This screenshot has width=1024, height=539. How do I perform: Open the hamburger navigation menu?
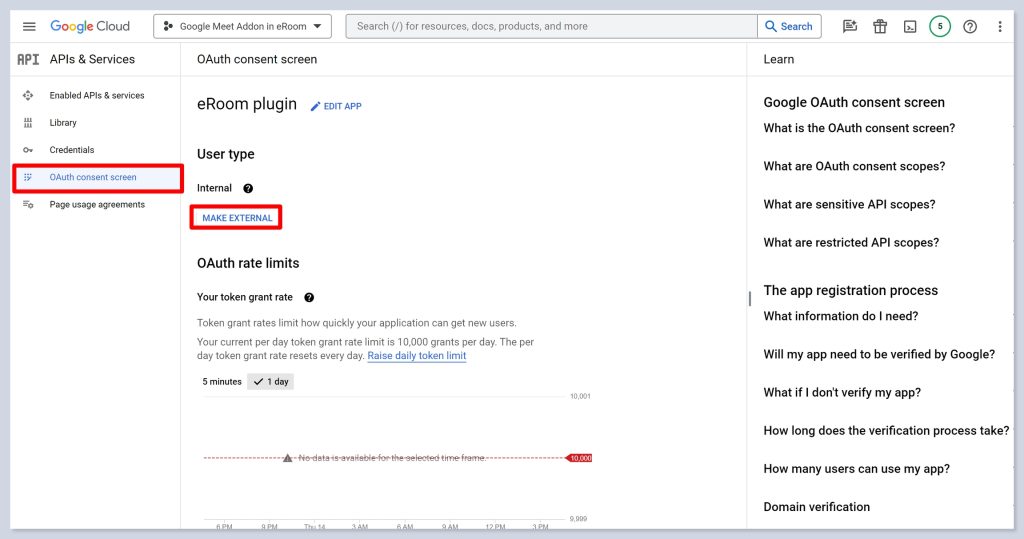29,26
